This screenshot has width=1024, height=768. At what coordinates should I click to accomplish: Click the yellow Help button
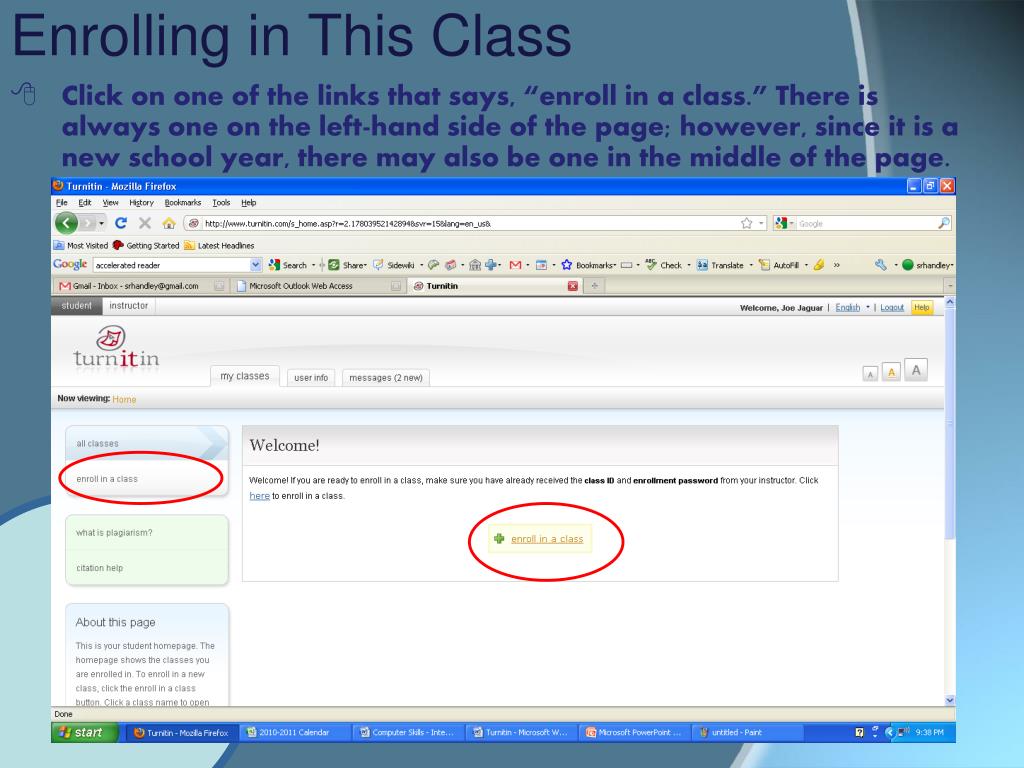(x=921, y=308)
